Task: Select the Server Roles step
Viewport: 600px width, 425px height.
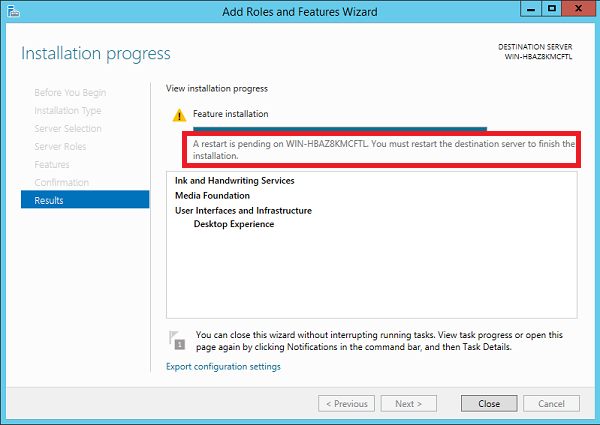Action: click(60, 146)
